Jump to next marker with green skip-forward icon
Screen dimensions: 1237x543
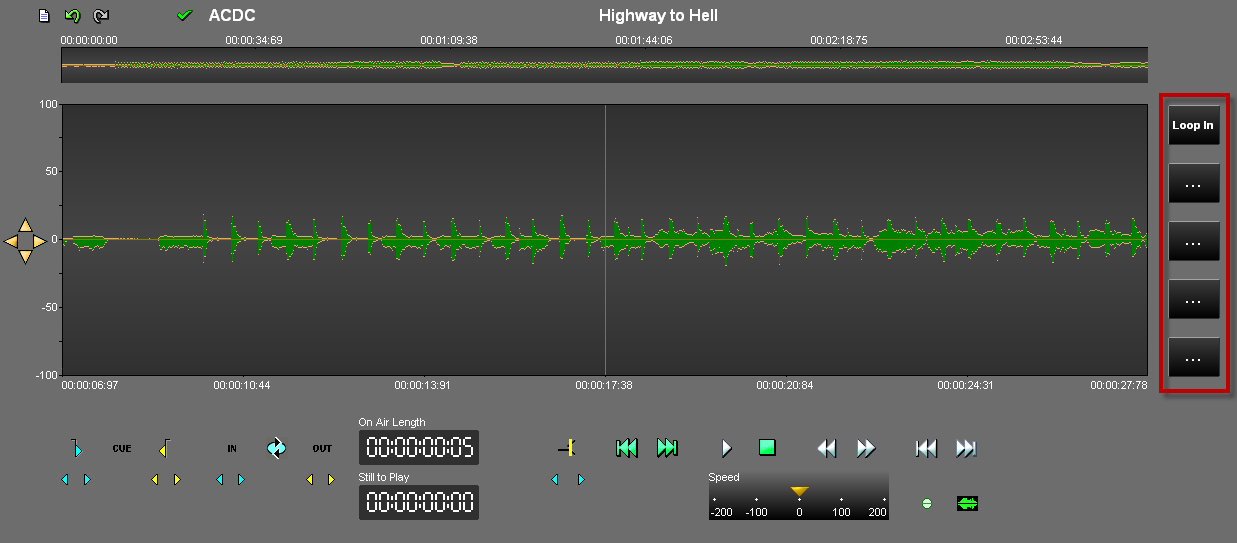[667, 448]
